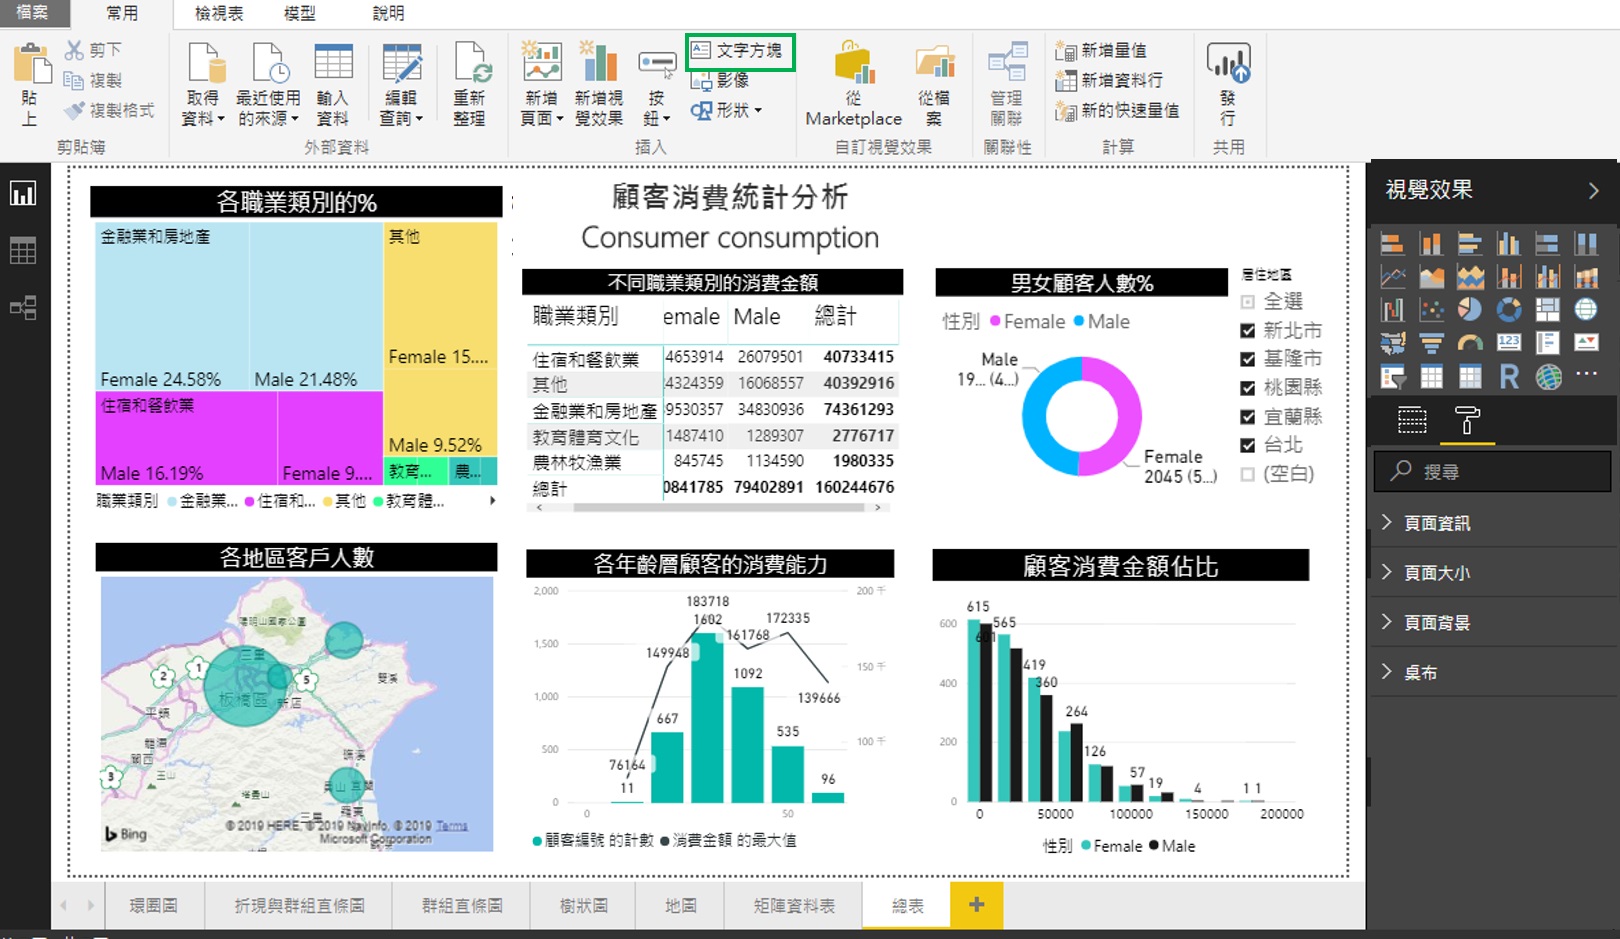Uncheck 桃園縣 in the slicer
The width and height of the screenshot is (1620, 939).
click(1247, 388)
